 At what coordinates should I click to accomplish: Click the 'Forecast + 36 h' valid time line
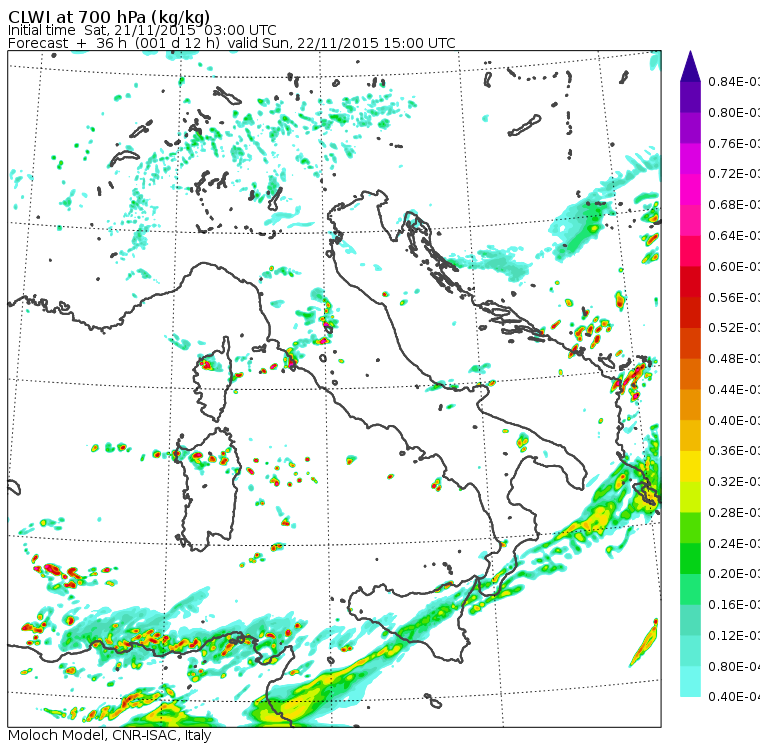click(x=231, y=43)
